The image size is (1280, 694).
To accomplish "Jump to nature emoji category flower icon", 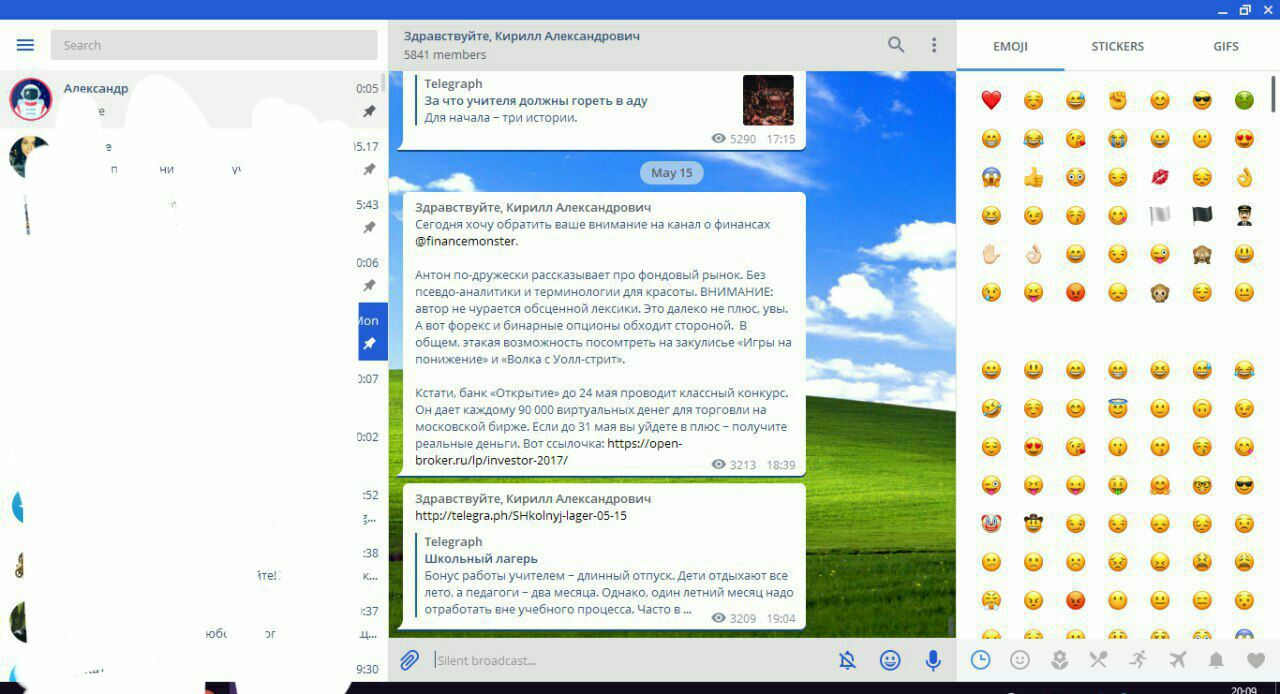I will (1060, 660).
